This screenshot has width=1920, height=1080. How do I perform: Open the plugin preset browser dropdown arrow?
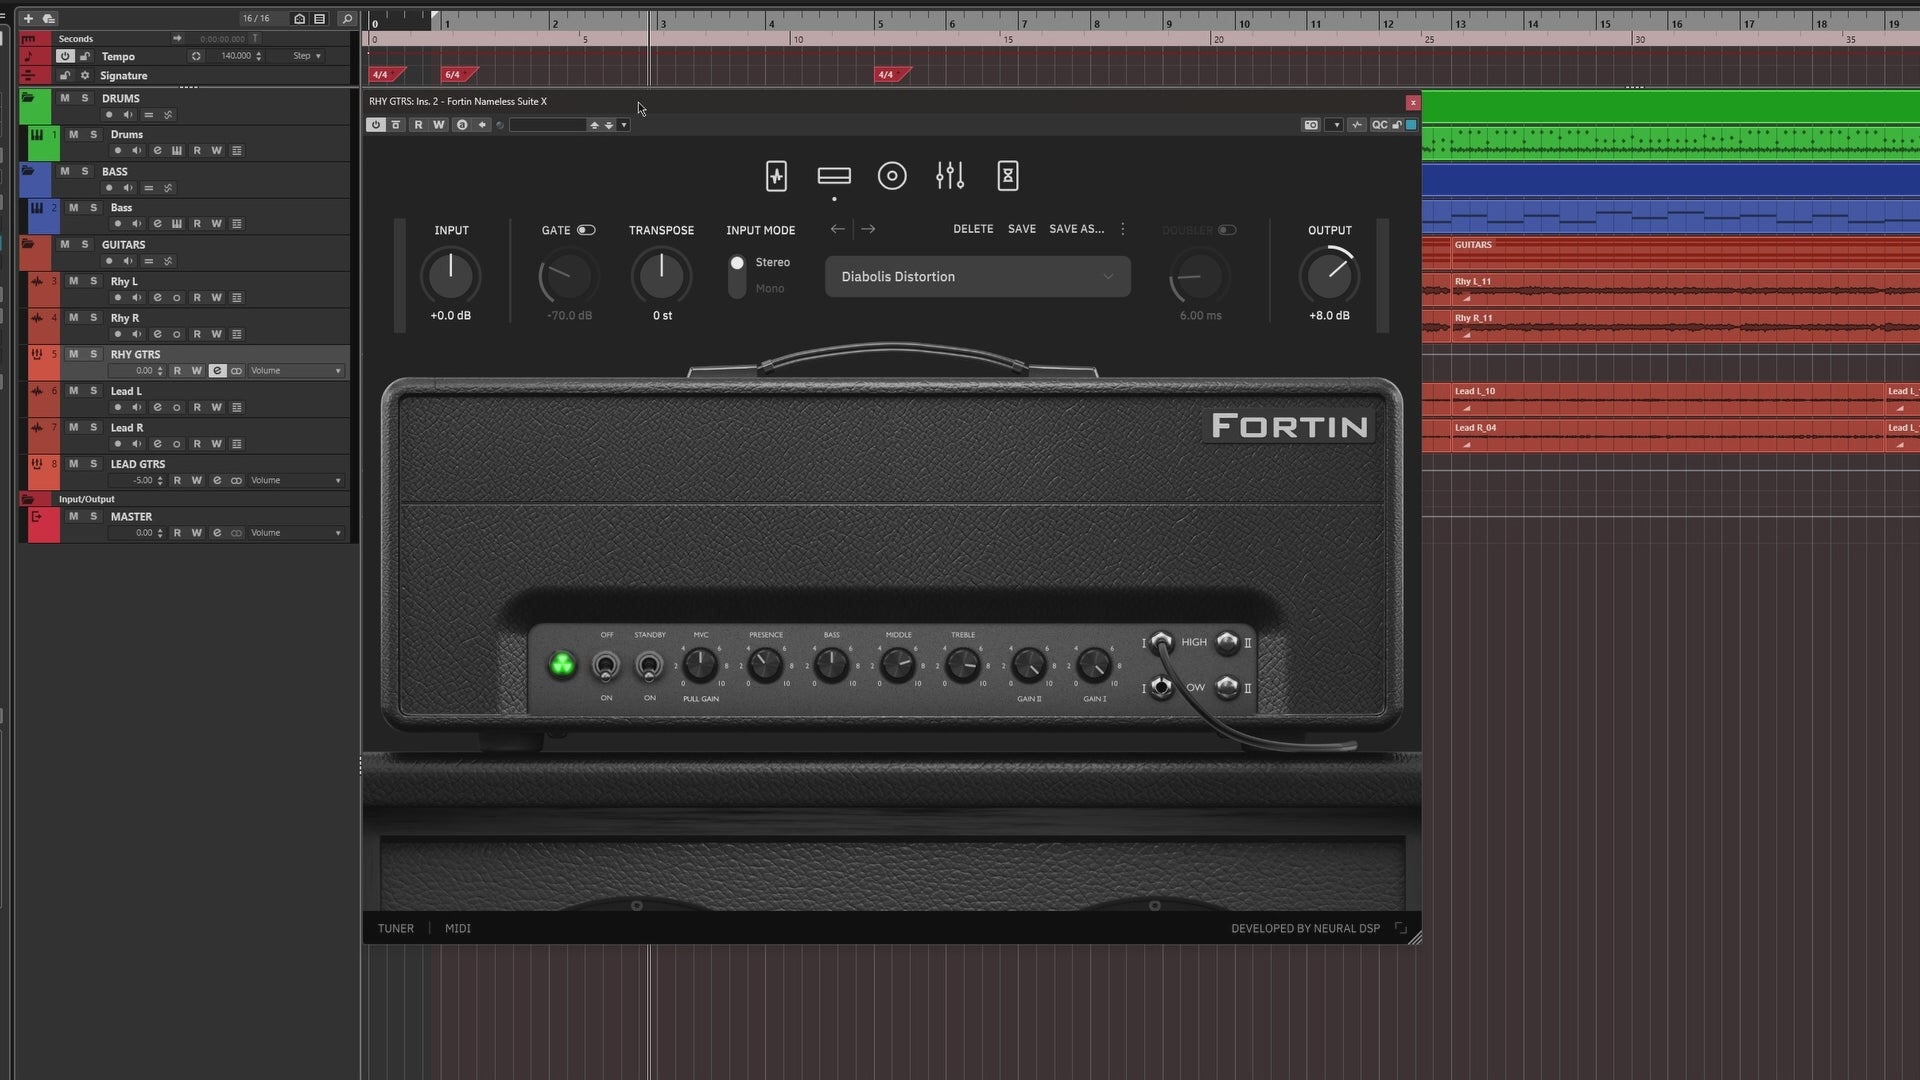pyautogui.click(x=624, y=125)
